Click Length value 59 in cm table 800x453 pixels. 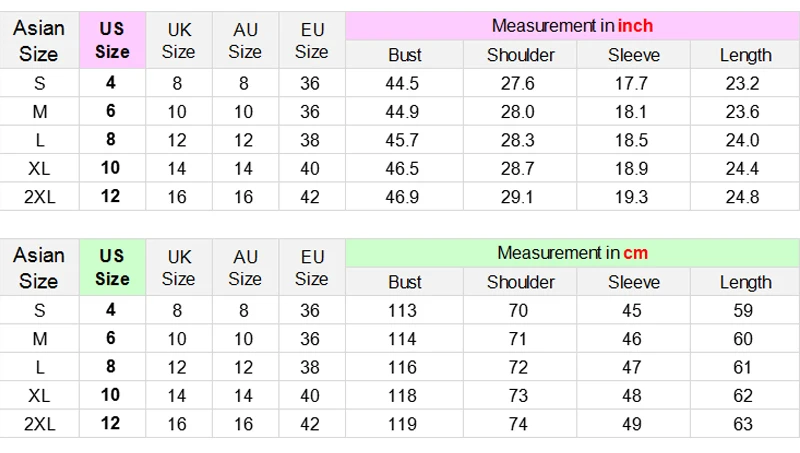743,311
